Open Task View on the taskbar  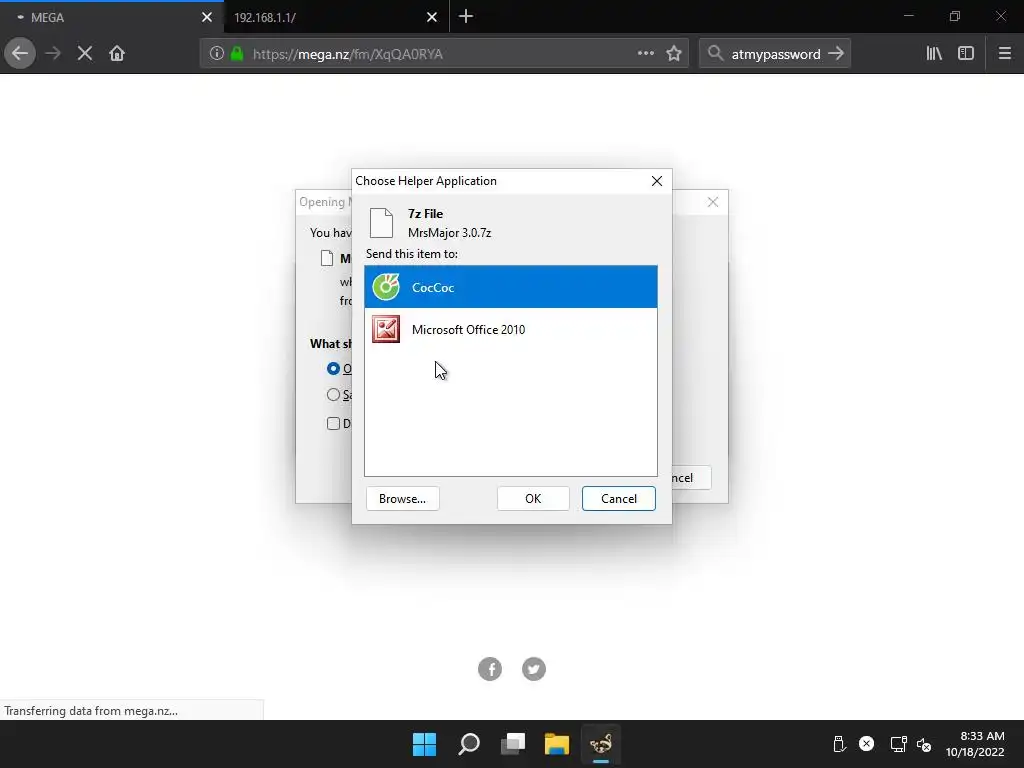coord(513,744)
